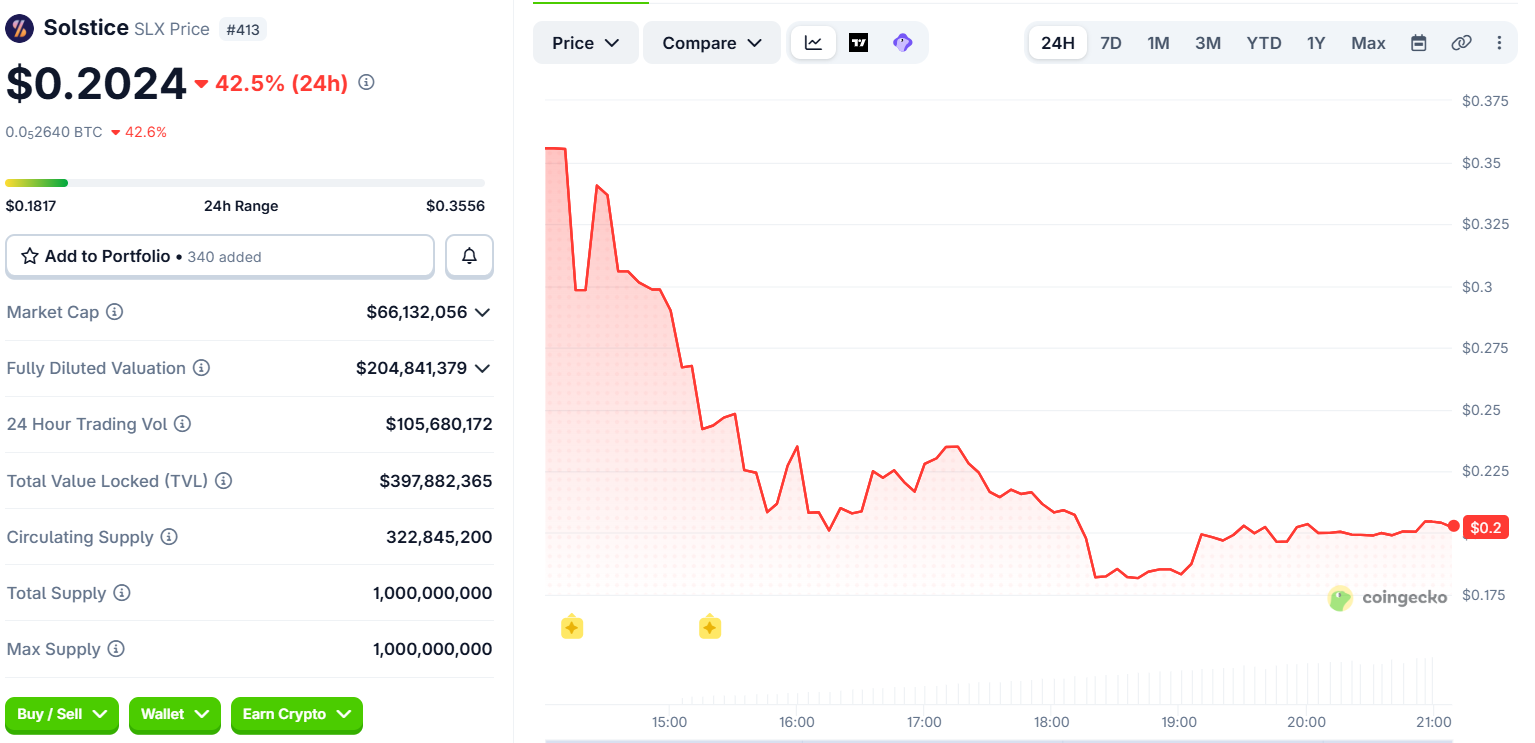Click the $0.375 price axis label
Screen dimensions: 1535x743
1485,100
